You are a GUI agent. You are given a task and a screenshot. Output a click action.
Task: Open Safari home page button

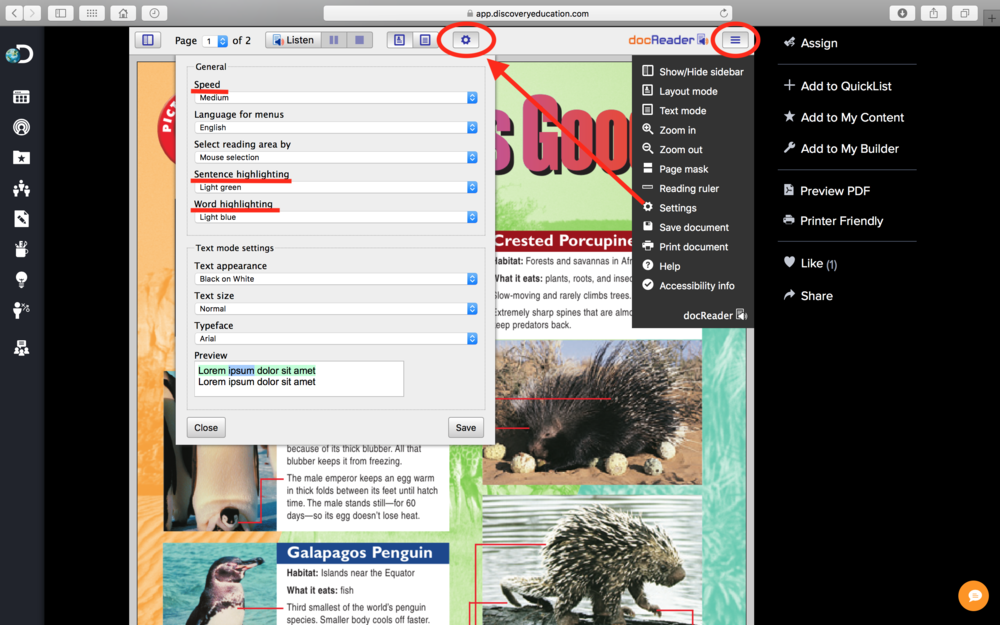(123, 13)
